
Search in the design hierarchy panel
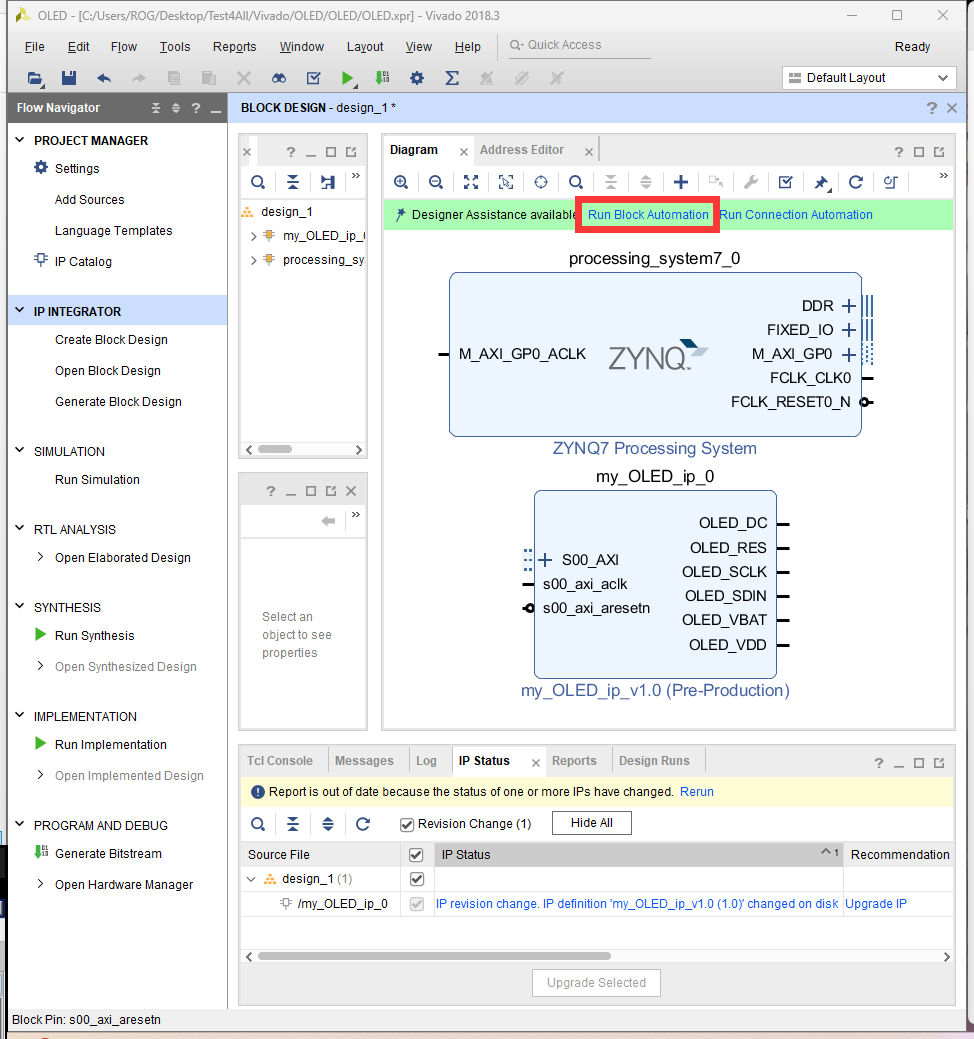(258, 182)
